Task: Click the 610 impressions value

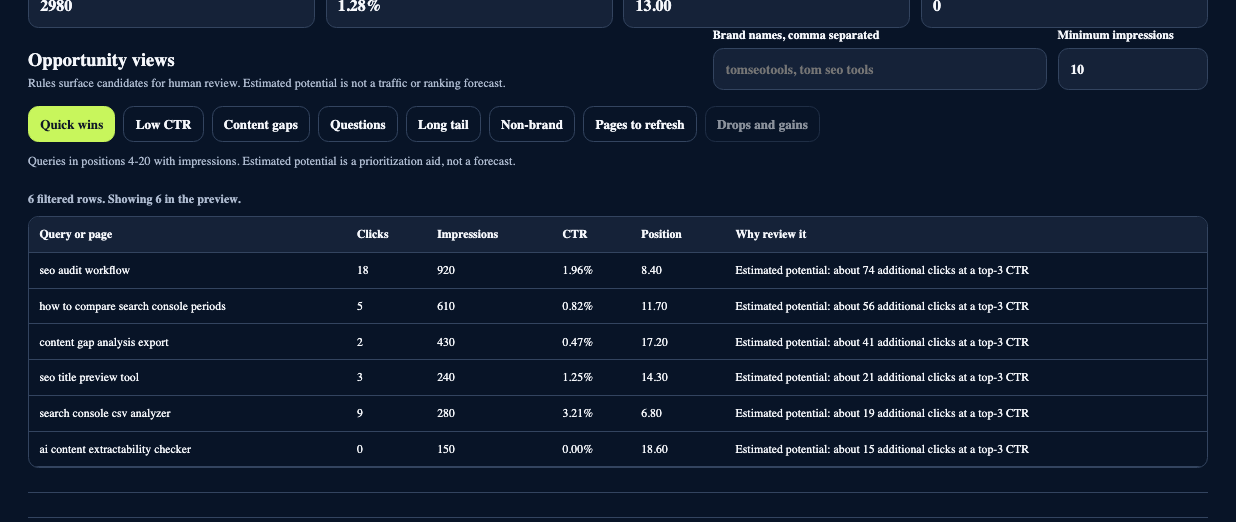Action: (446, 306)
